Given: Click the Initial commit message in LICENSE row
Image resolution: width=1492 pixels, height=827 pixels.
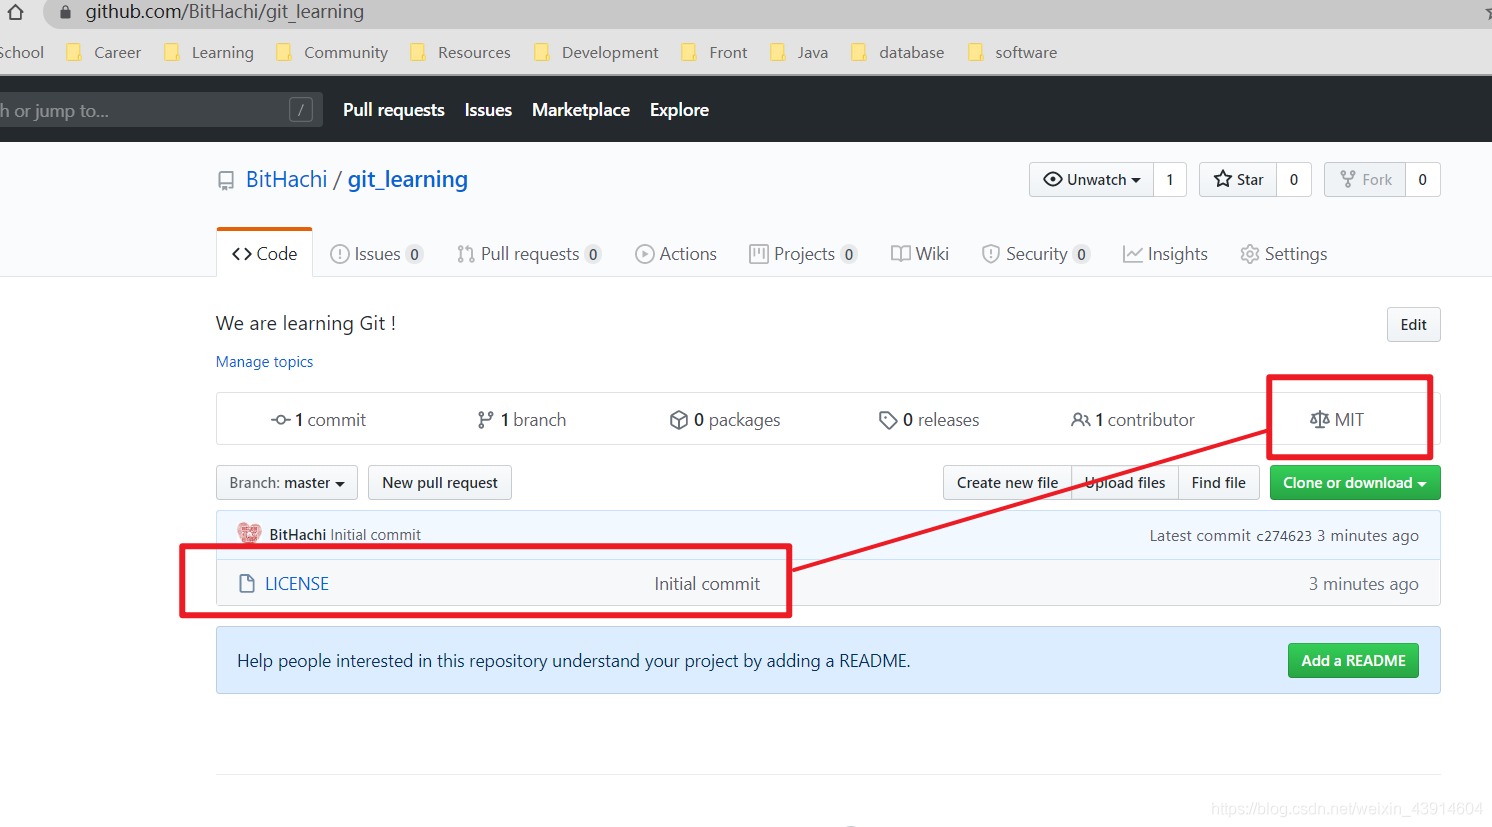Looking at the screenshot, I should (707, 584).
